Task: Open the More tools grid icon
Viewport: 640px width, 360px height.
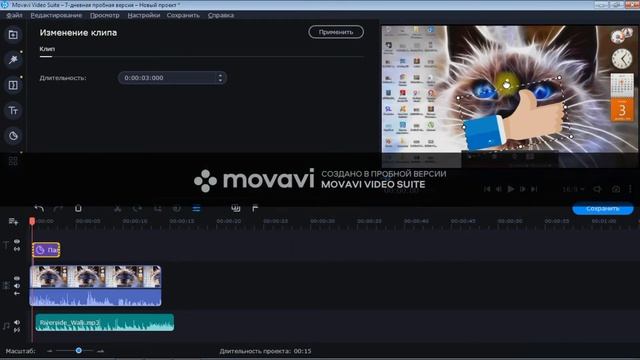Action: point(13,161)
